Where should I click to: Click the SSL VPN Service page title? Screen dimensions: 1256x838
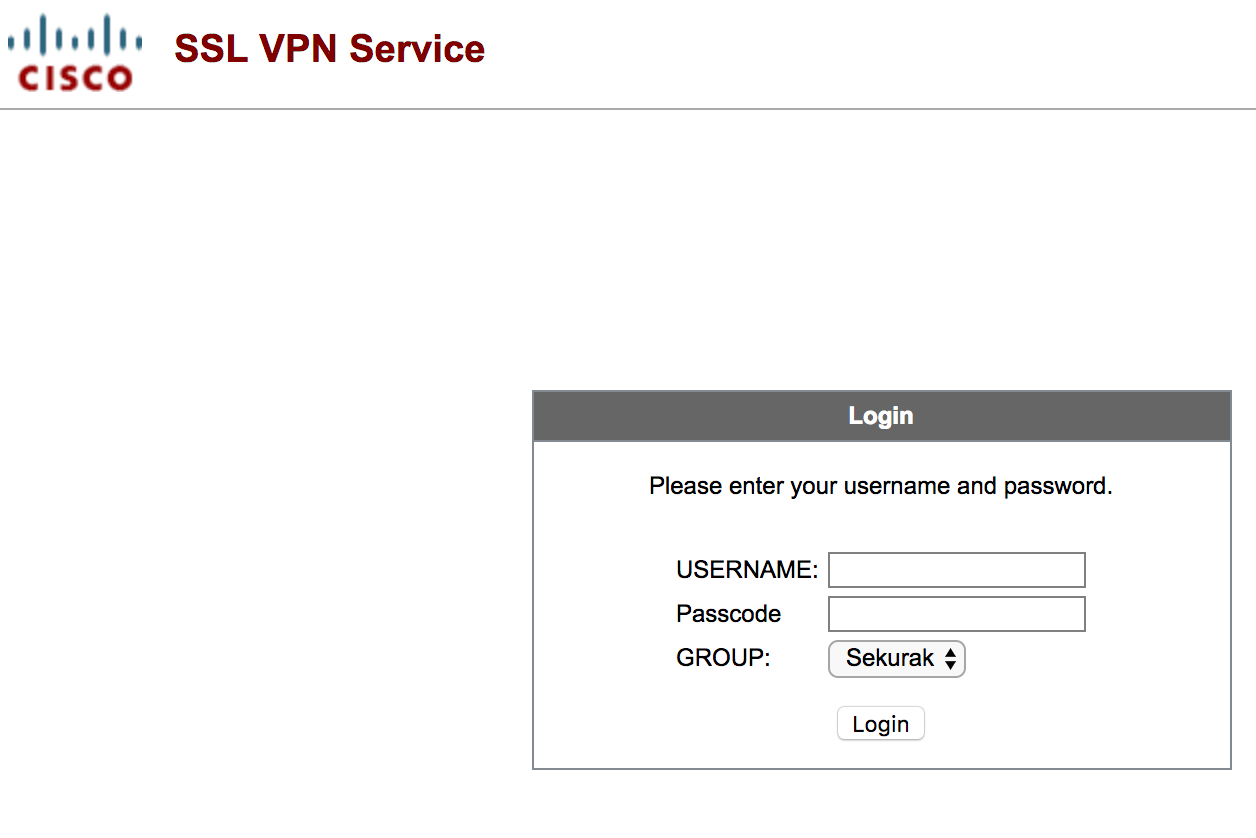pos(330,48)
